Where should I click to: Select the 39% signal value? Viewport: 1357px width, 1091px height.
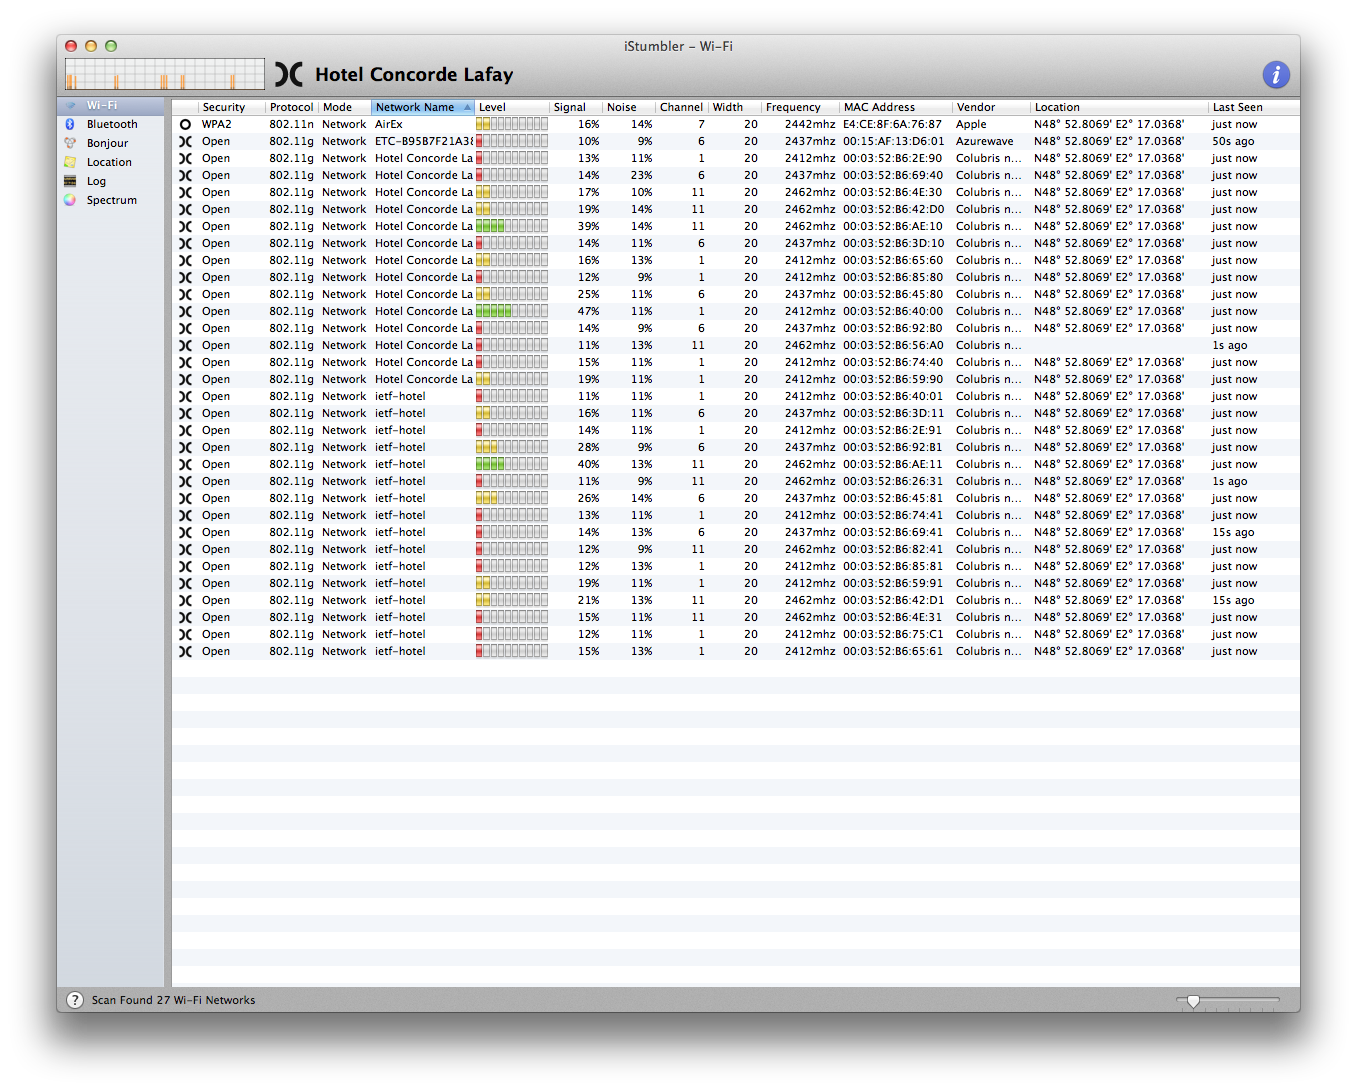pos(588,226)
